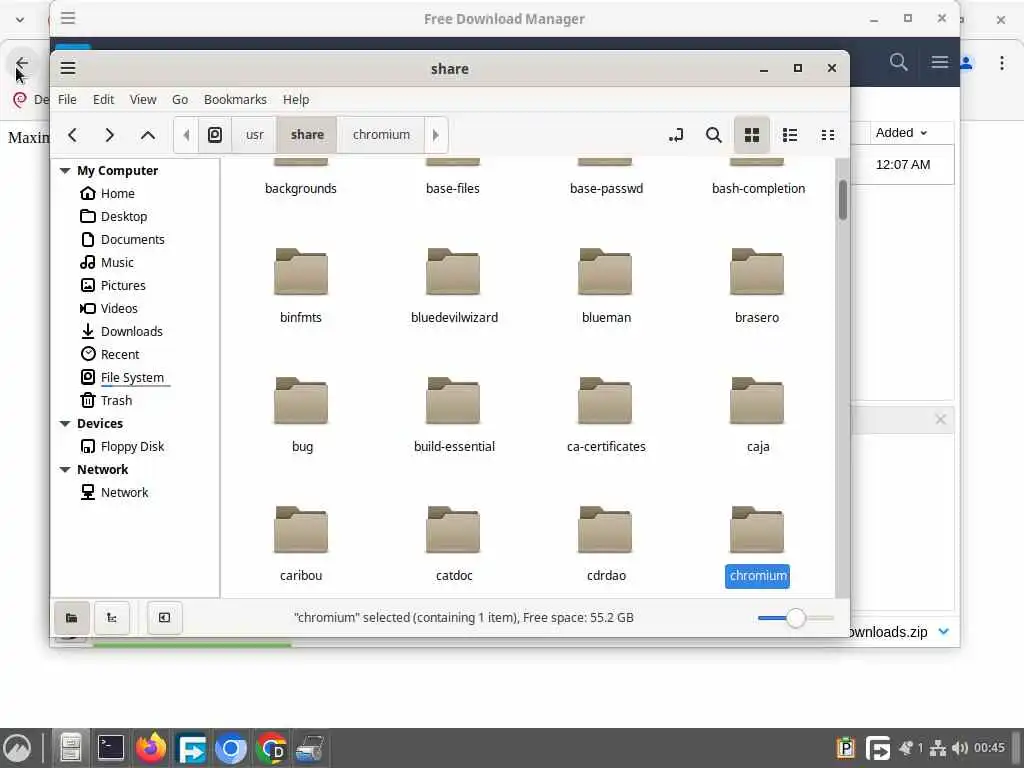The height and width of the screenshot is (768, 1024).
Task: Show places in the sidebar
Action: tap(71, 618)
